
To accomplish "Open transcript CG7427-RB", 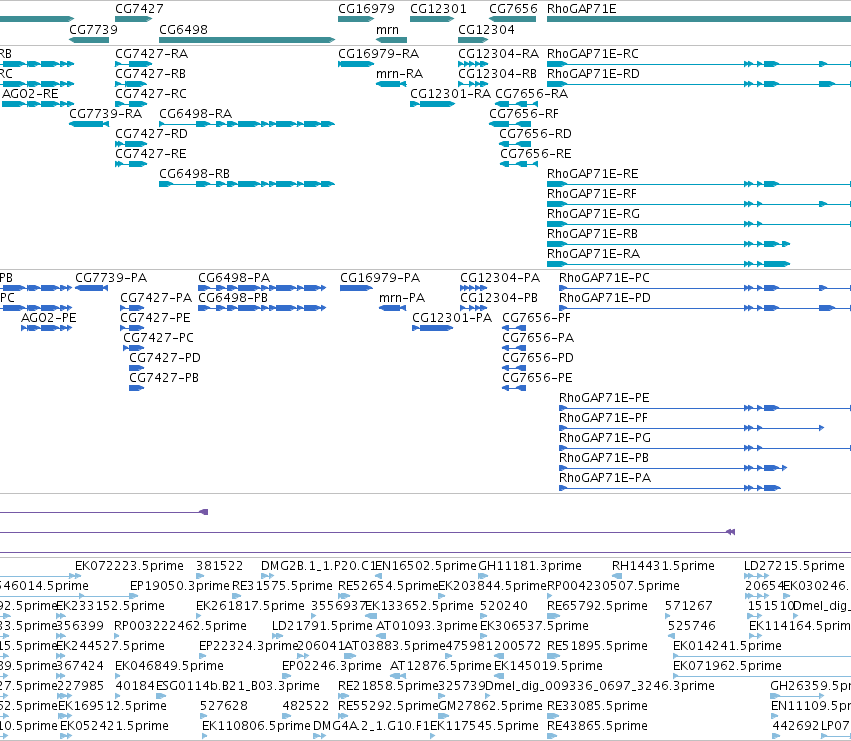I will click(x=150, y=74).
